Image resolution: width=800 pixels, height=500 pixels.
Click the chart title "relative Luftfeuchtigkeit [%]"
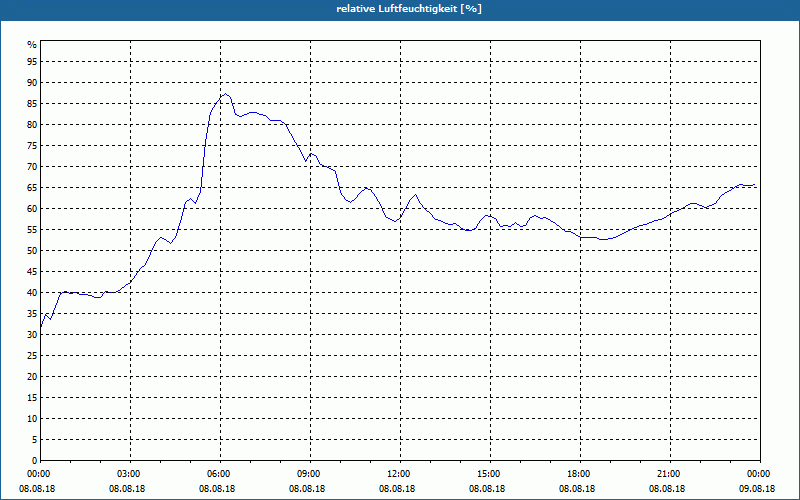point(409,9)
